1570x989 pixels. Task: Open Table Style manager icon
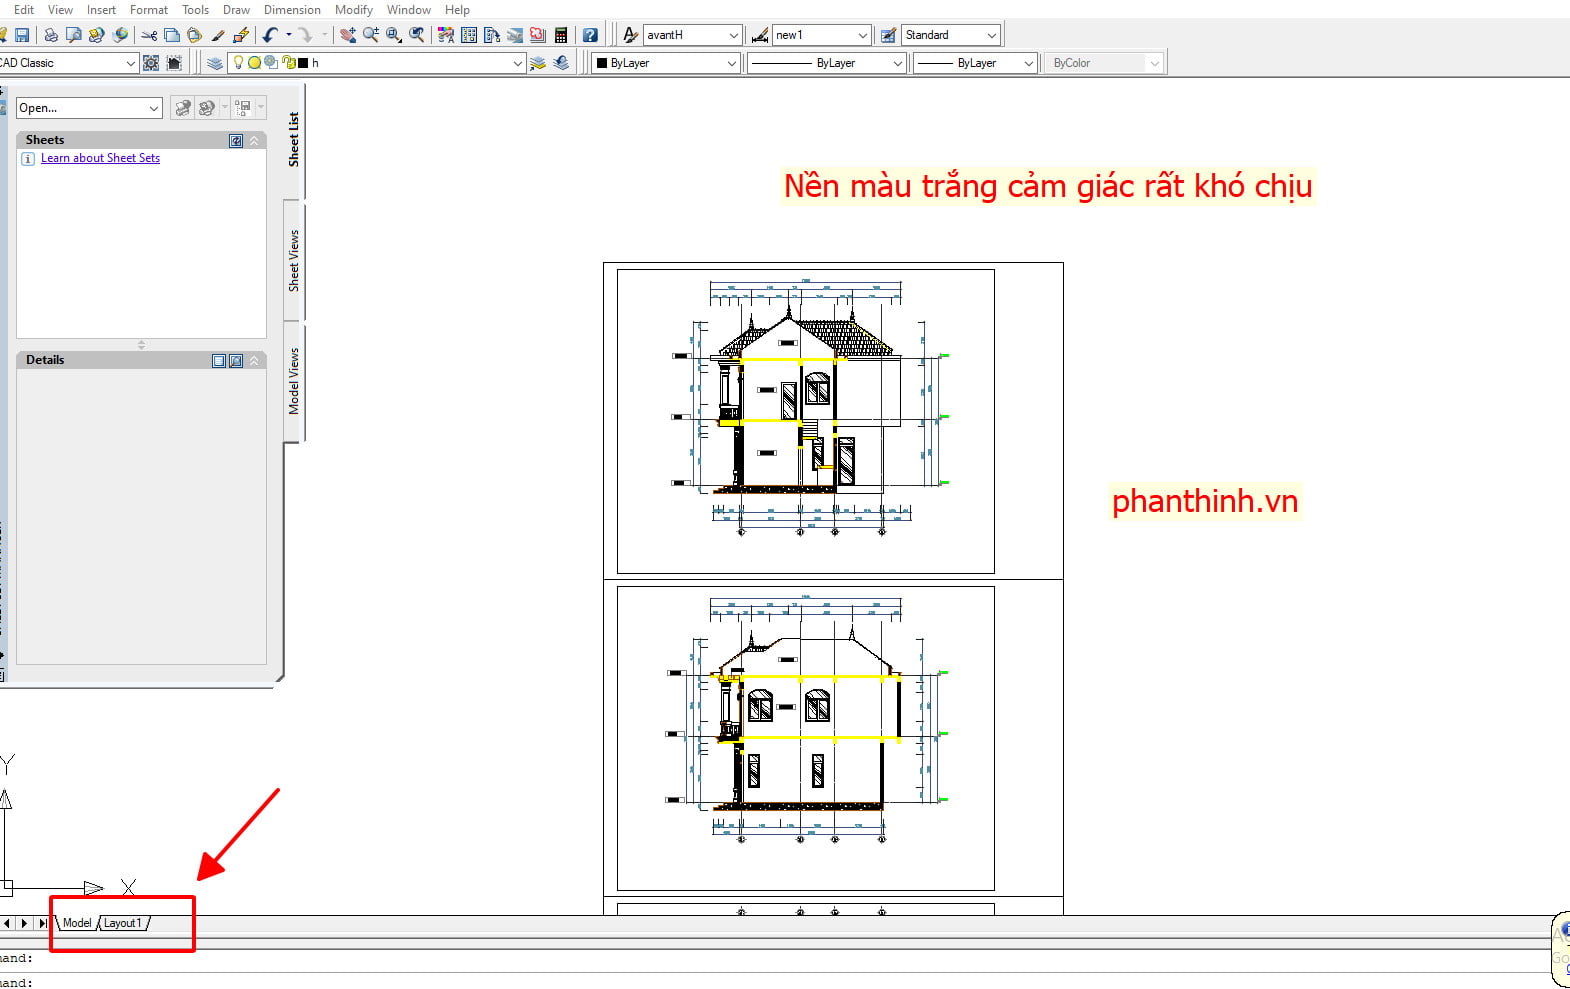pos(888,35)
